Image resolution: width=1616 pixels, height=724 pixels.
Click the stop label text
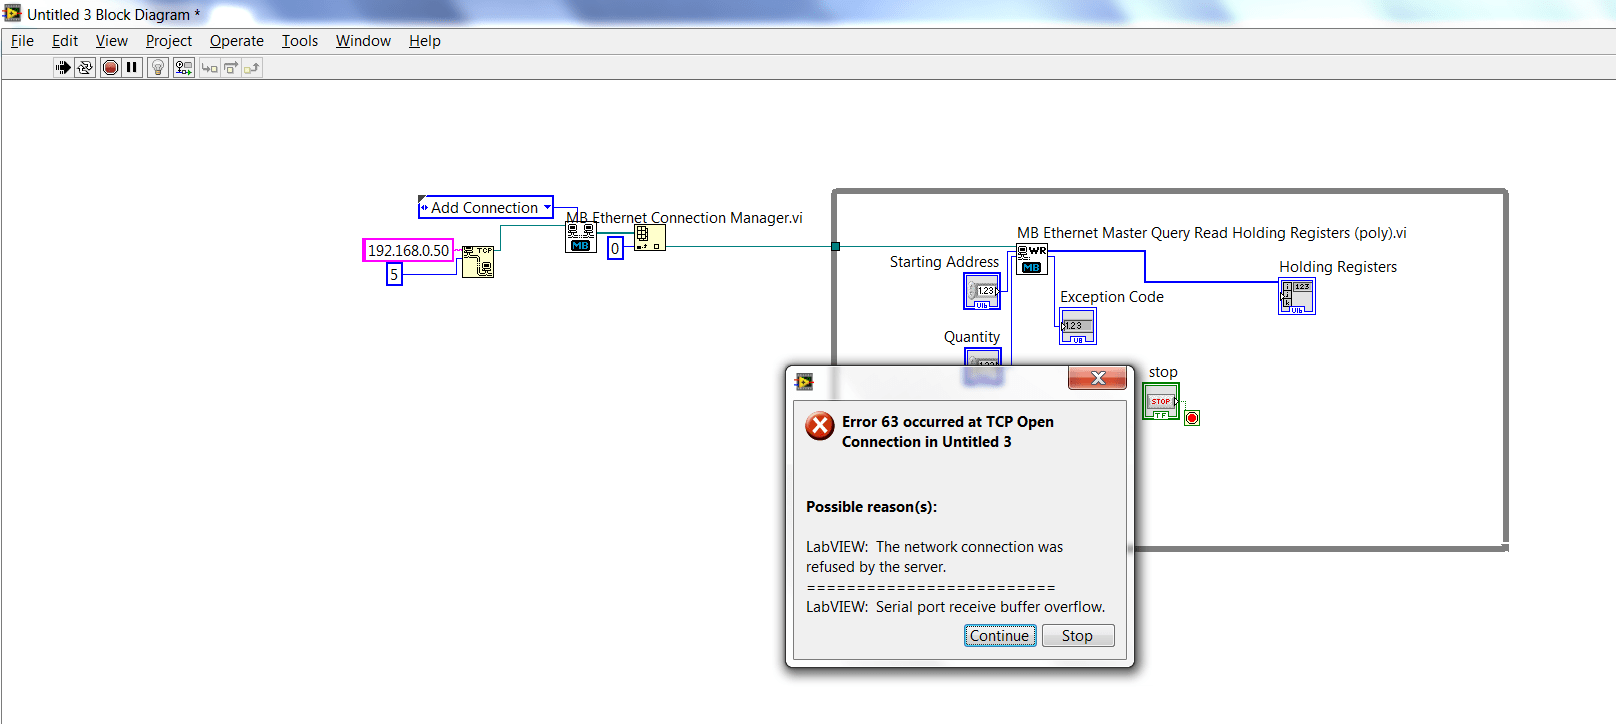point(1163,372)
